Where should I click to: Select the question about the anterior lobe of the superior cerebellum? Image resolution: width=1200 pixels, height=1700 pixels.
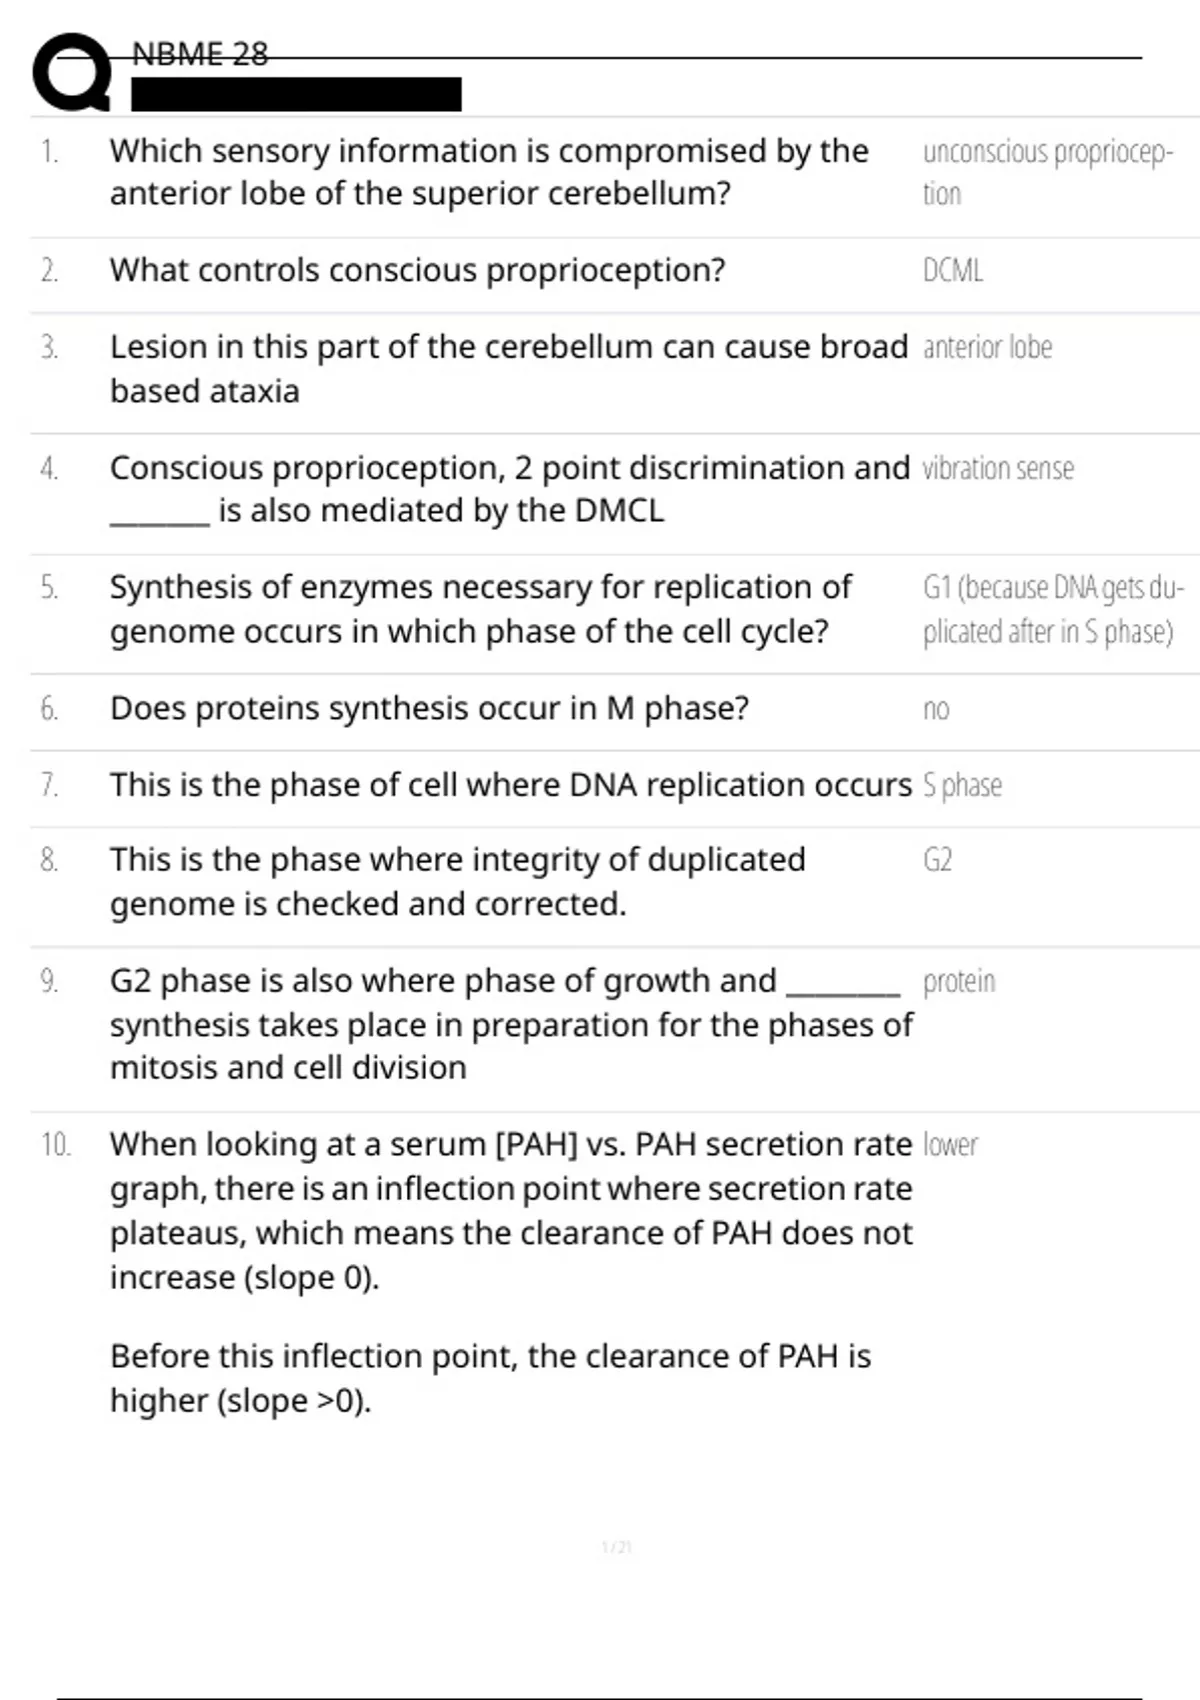point(489,172)
